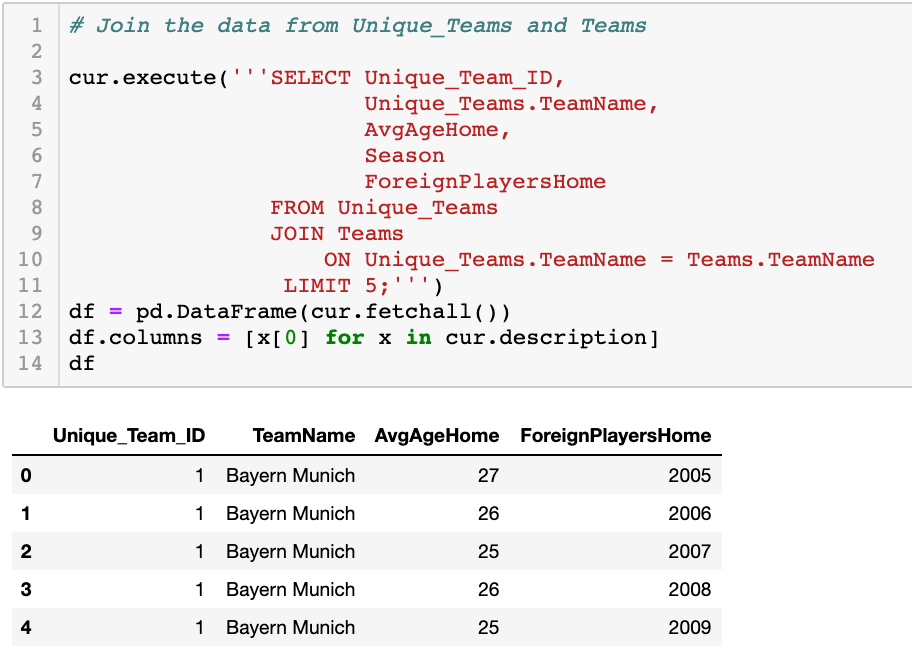This screenshot has width=912, height=662.
Task: Click the value 2005 in the first row
Action: point(689,475)
